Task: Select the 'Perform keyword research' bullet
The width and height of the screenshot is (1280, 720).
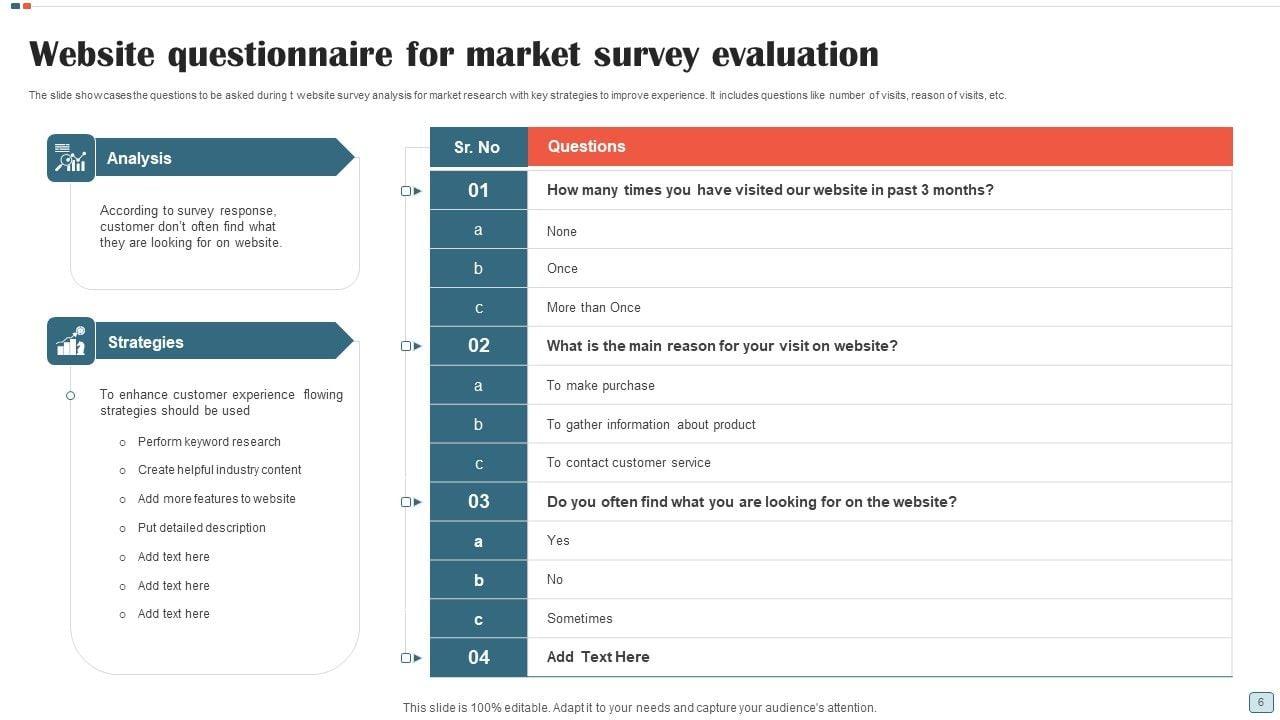Action: click(209, 442)
